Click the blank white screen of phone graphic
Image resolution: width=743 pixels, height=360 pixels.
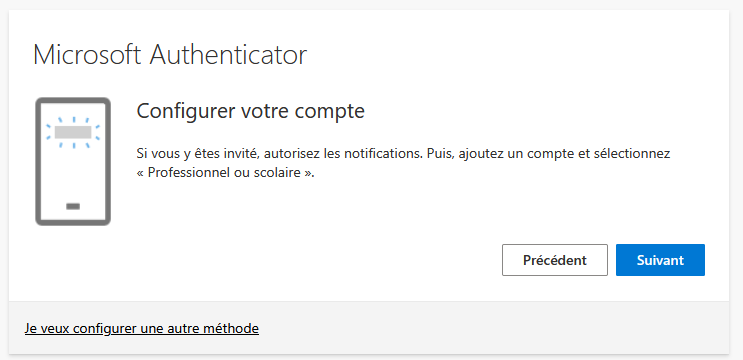[73, 173]
